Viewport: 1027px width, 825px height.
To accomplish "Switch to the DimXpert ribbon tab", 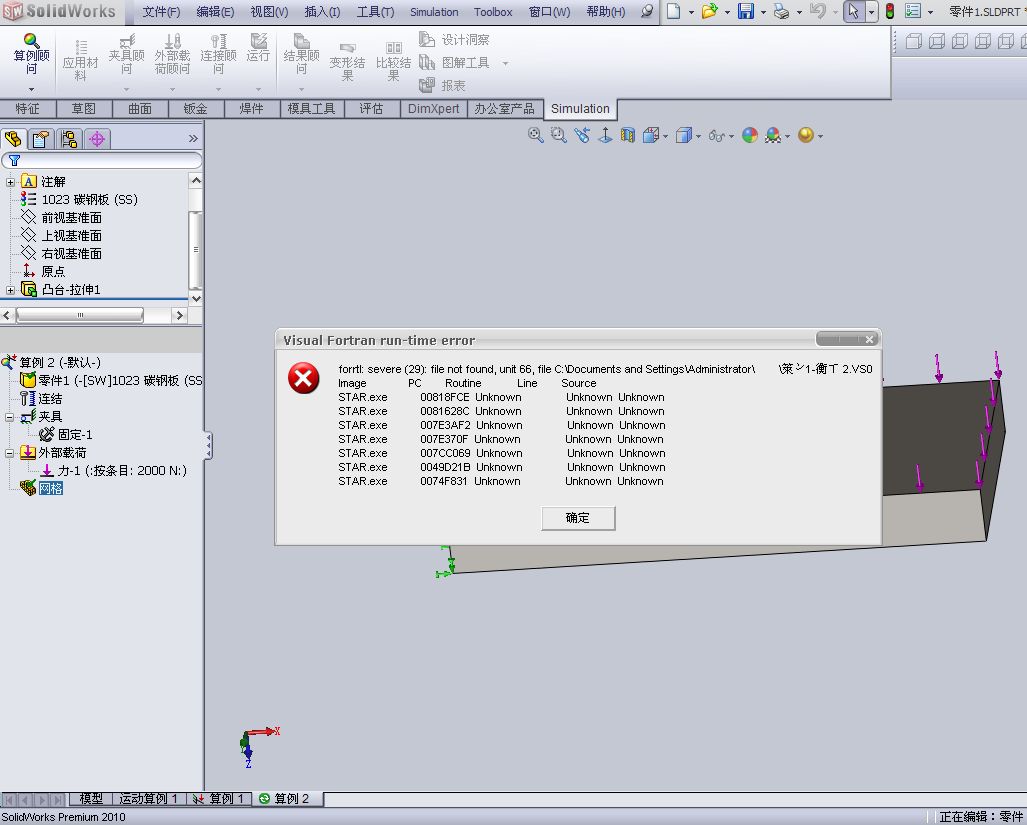I will coord(433,109).
